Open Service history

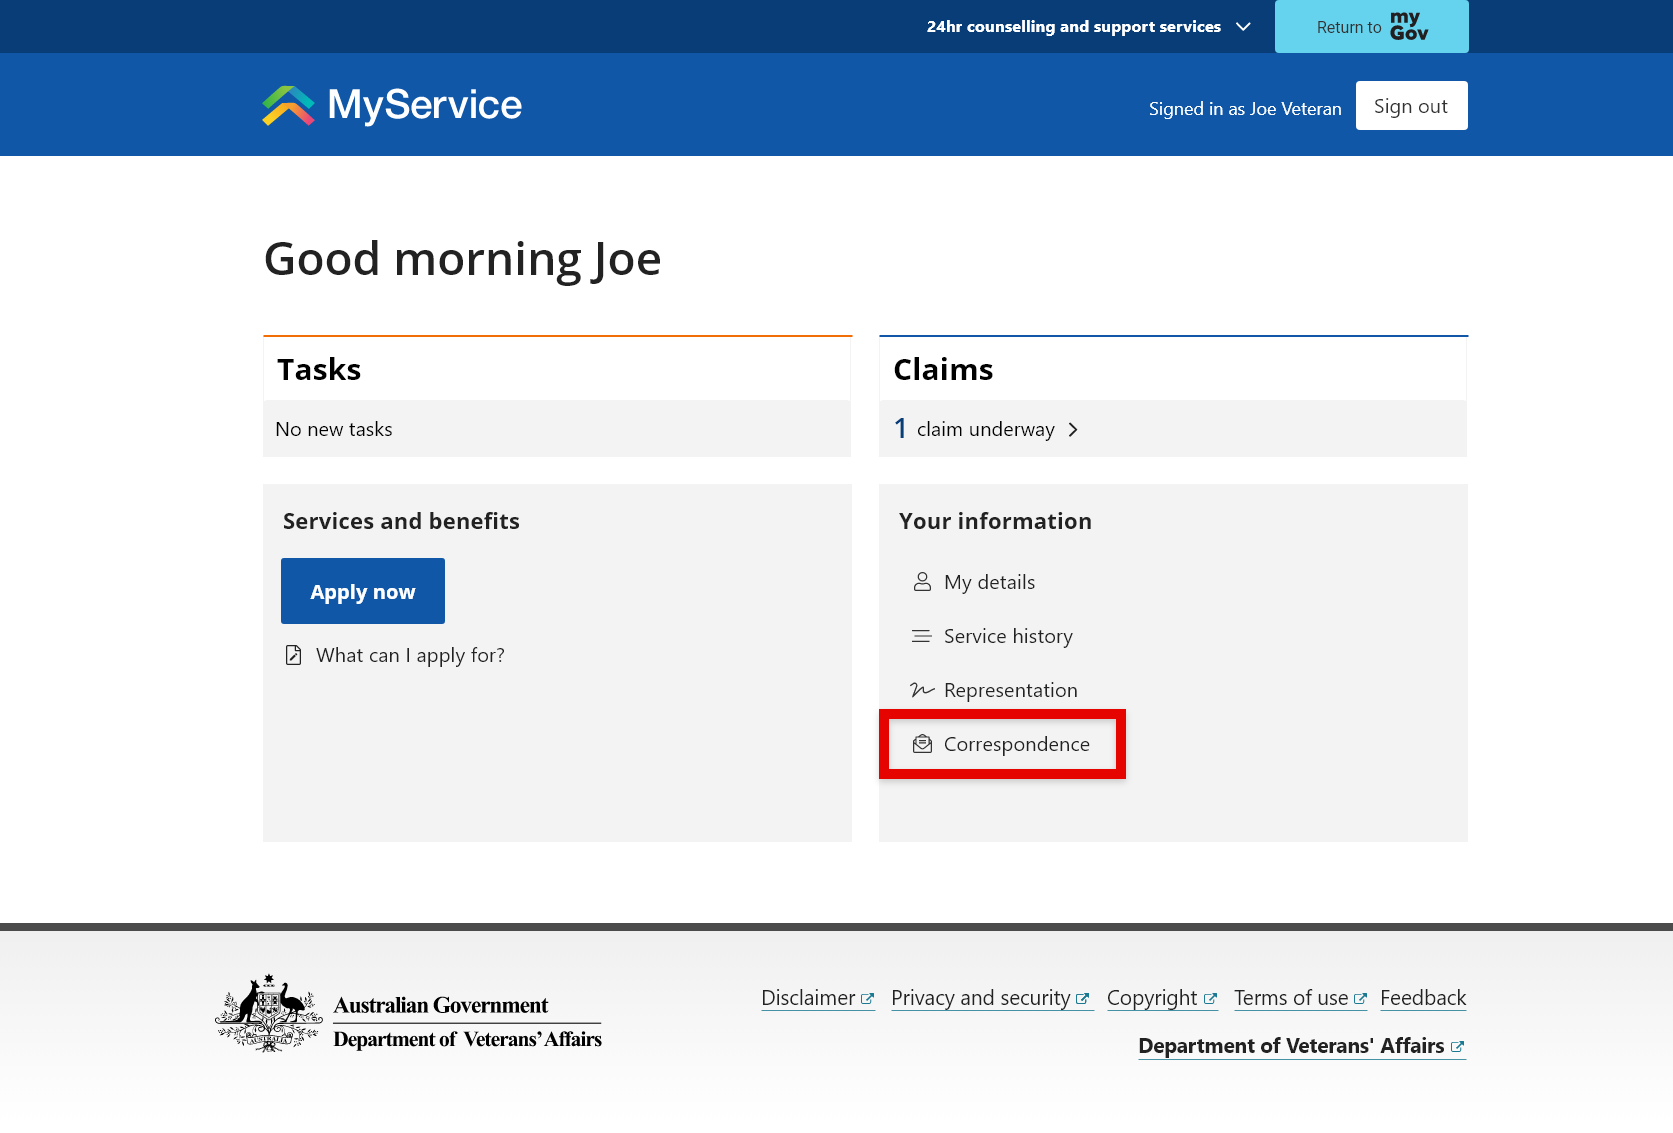tap(1008, 636)
